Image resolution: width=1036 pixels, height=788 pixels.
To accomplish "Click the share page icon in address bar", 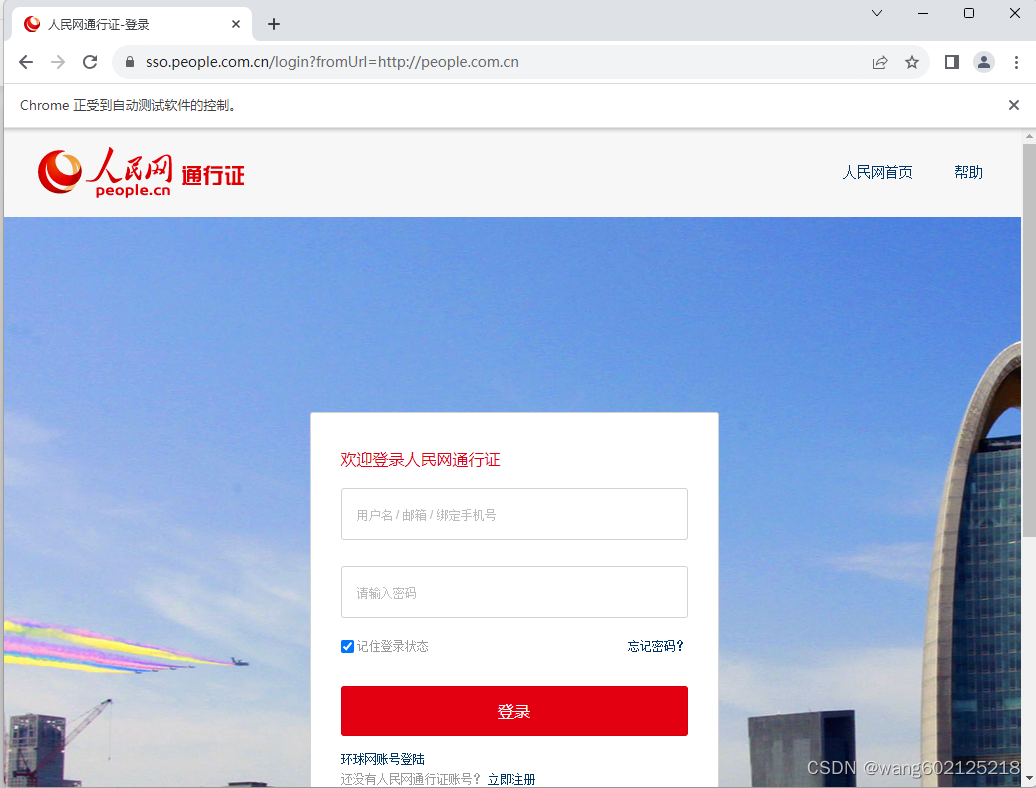I will [879, 62].
